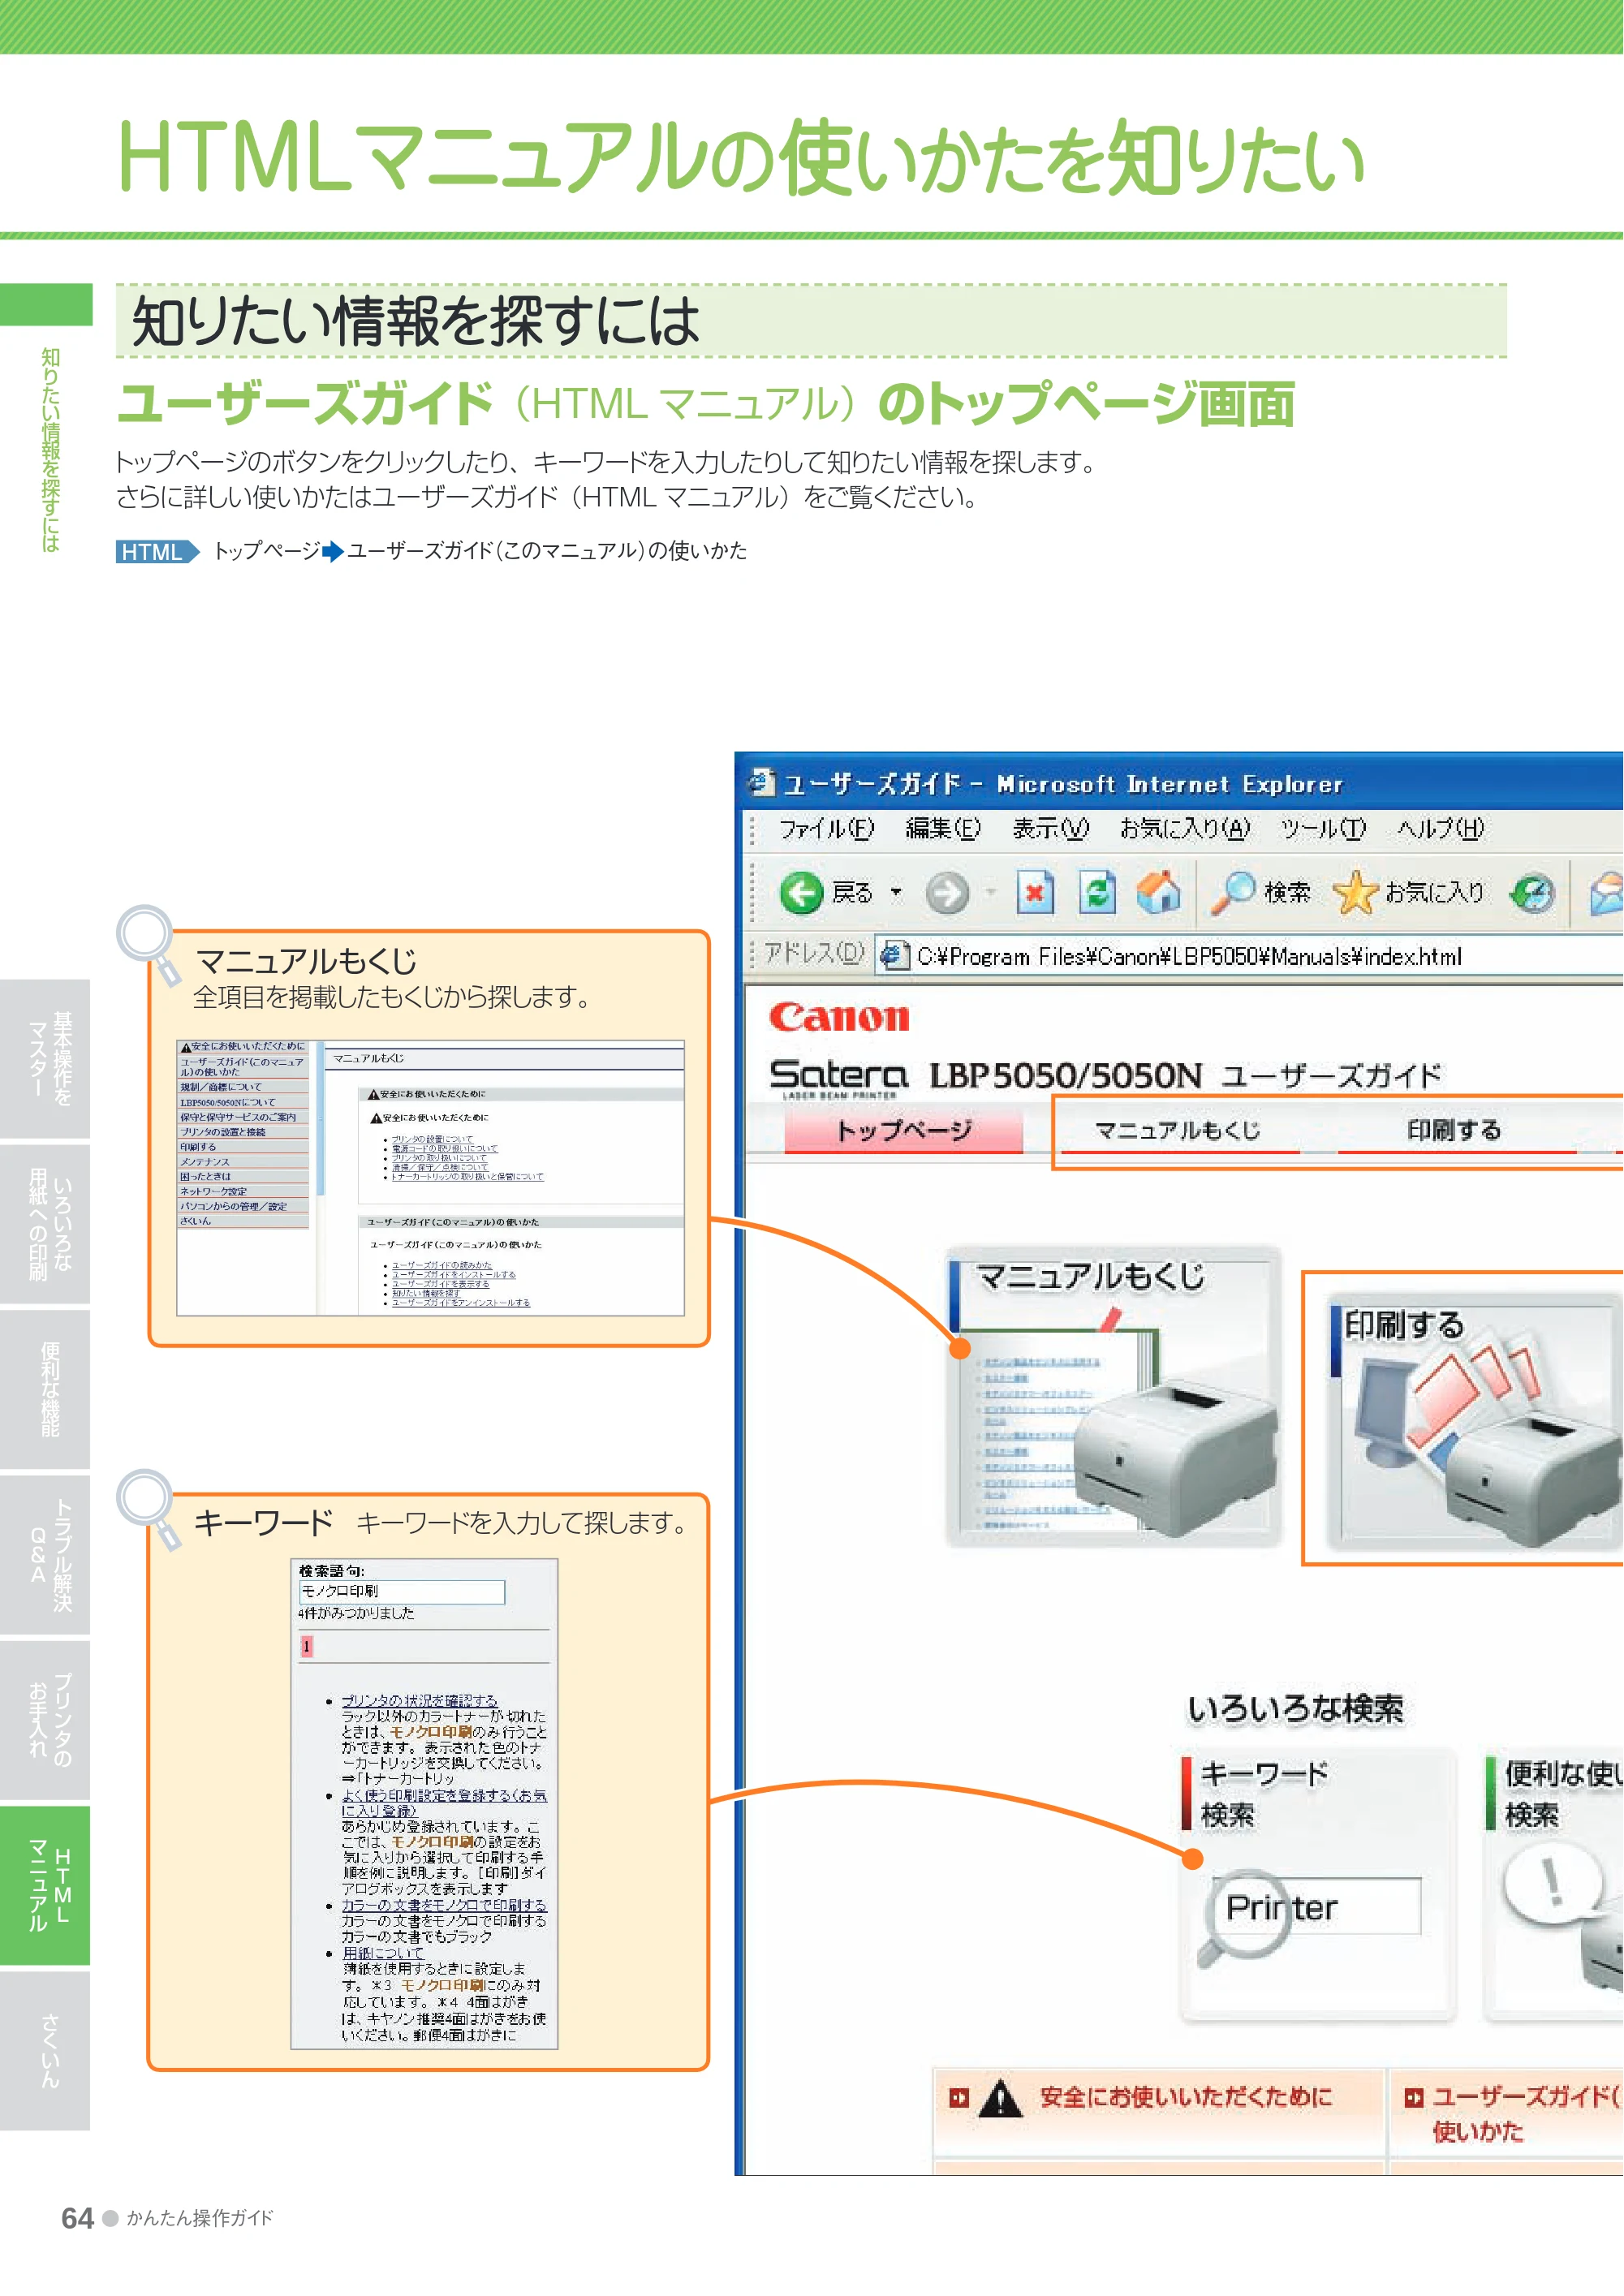Open the dropdown arrow beside the Forward button
This screenshot has height=2296, width=1624.
[x=991, y=891]
